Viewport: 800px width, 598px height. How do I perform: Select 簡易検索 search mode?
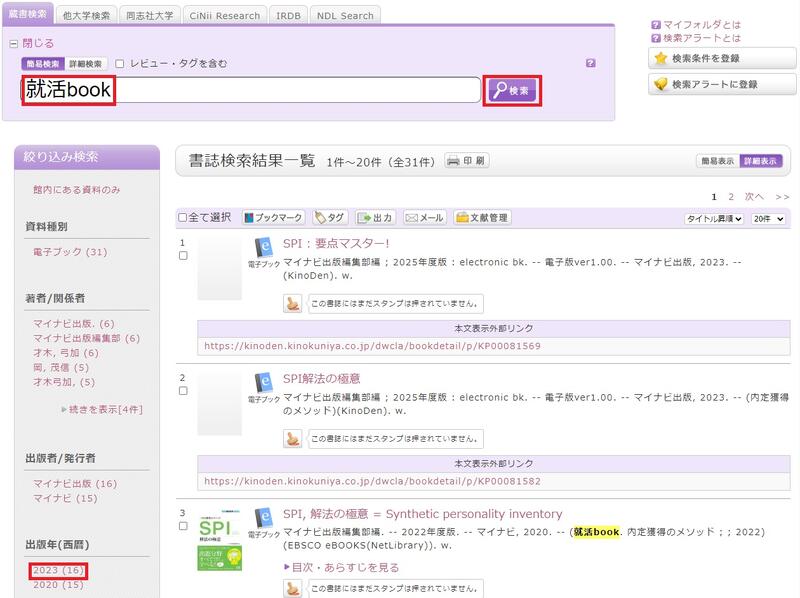(43, 64)
